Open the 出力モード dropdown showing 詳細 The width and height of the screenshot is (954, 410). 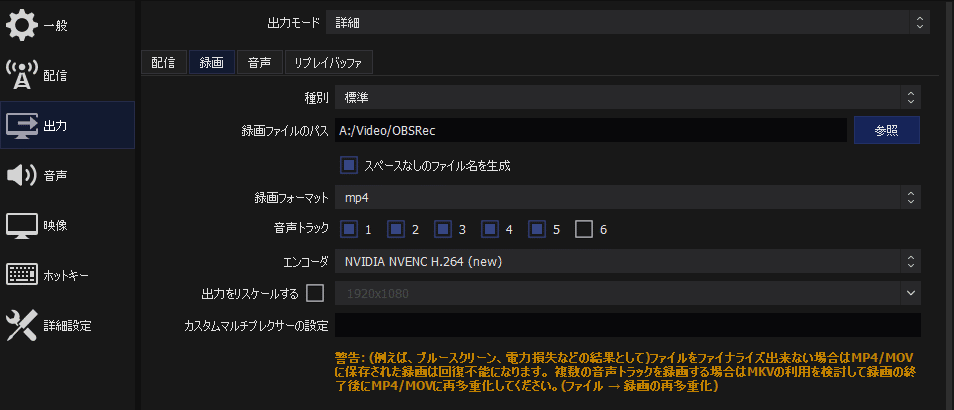628,23
